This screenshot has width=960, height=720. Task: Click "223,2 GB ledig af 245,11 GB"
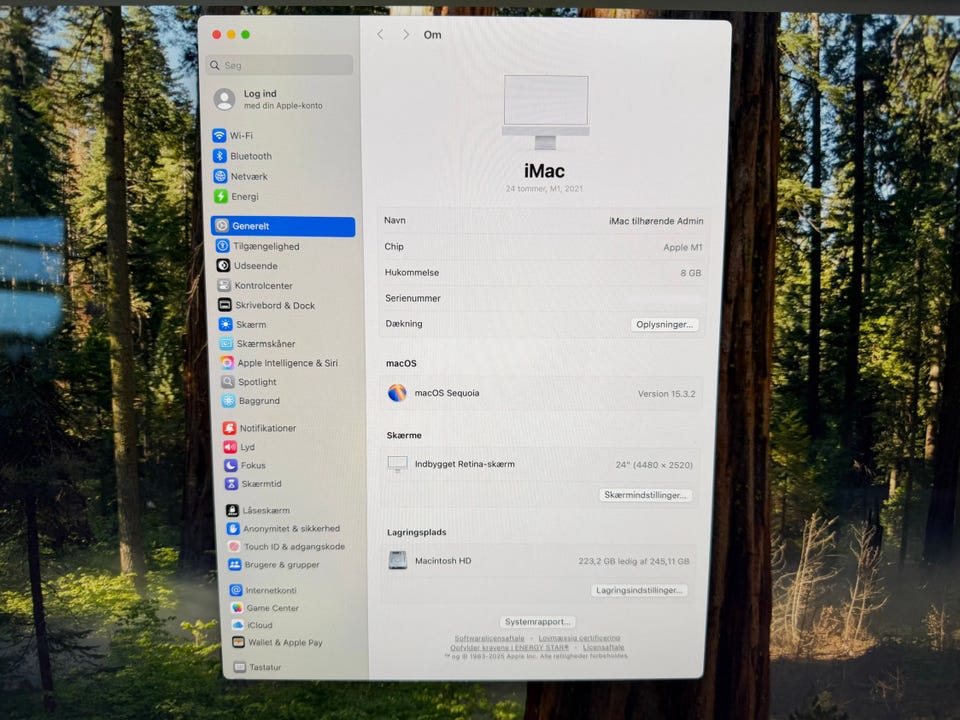[x=634, y=561]
